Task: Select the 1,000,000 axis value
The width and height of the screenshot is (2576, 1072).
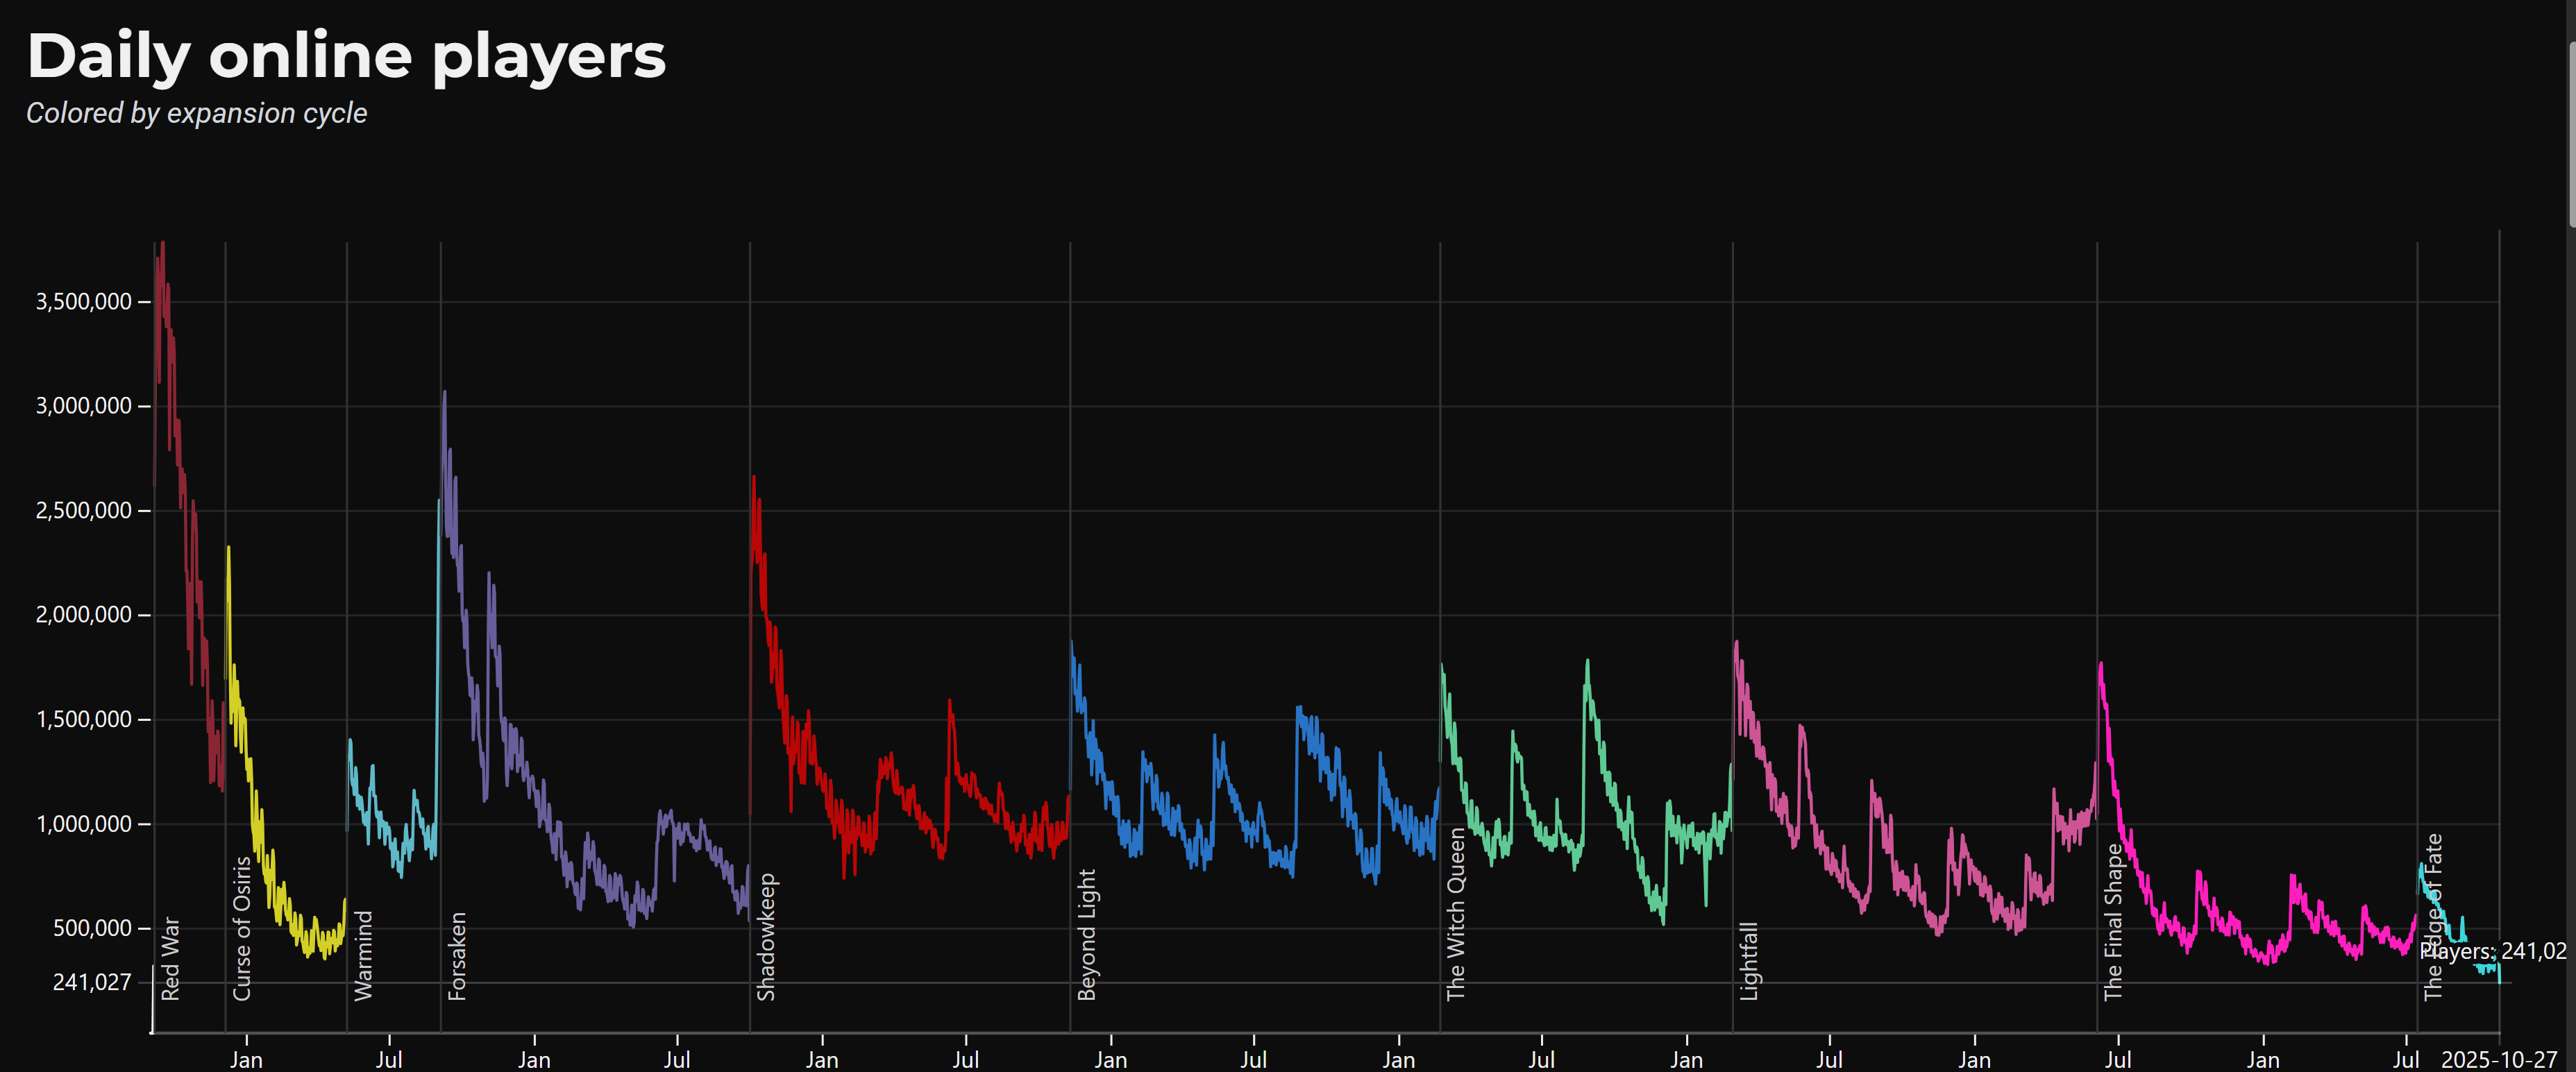Action: tap(83, 824)
